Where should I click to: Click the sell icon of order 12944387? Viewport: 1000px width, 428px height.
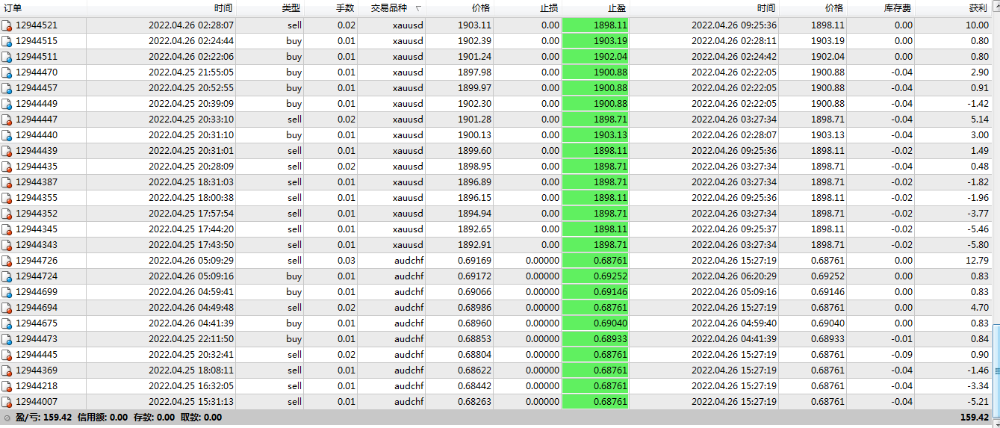tap(6, 182)
